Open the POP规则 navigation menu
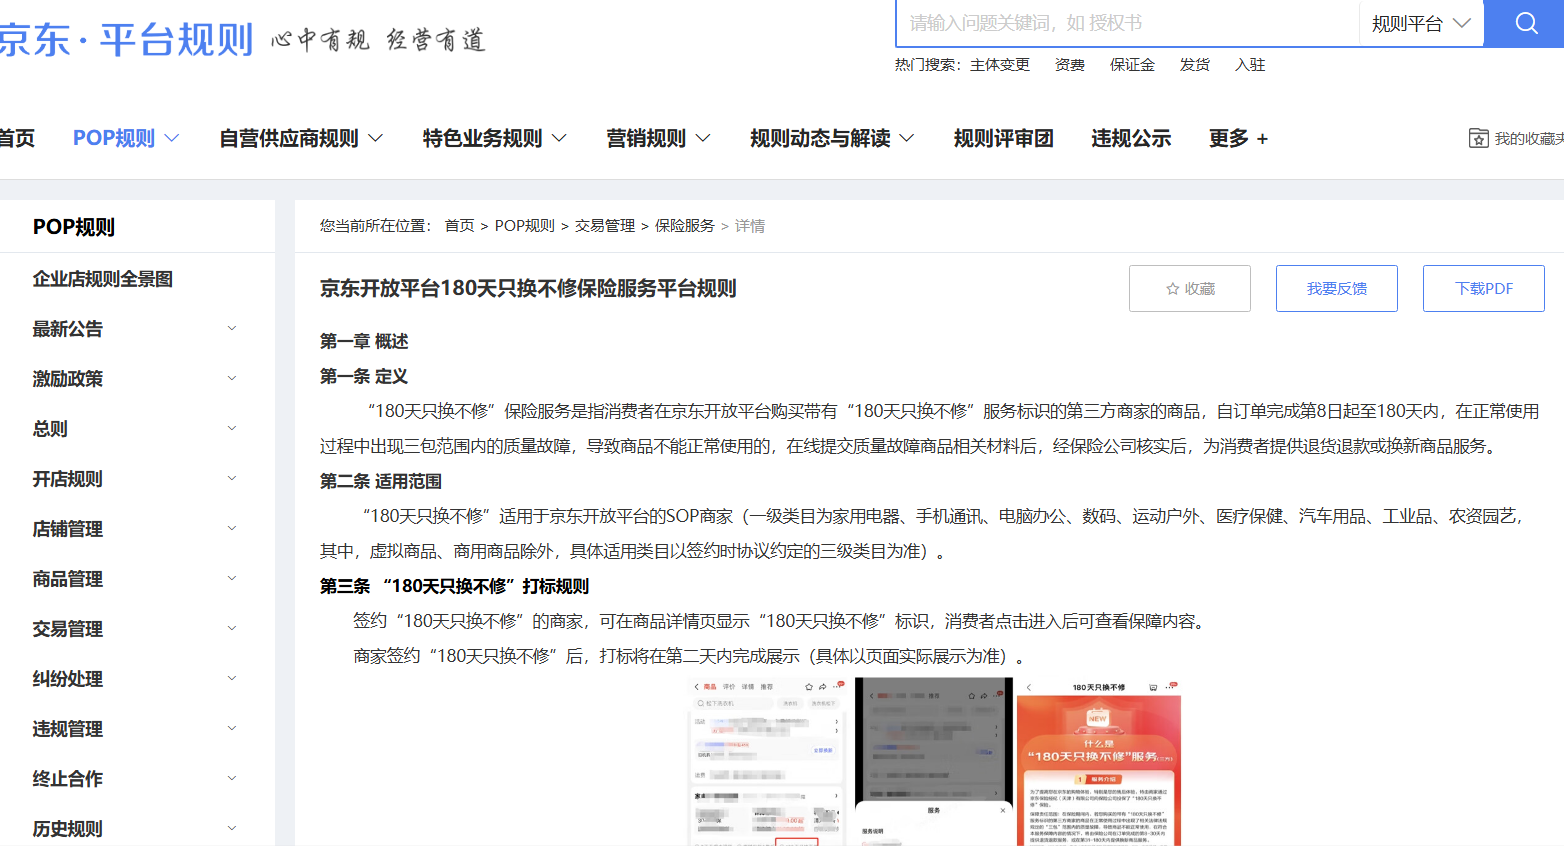 point(126,138)
